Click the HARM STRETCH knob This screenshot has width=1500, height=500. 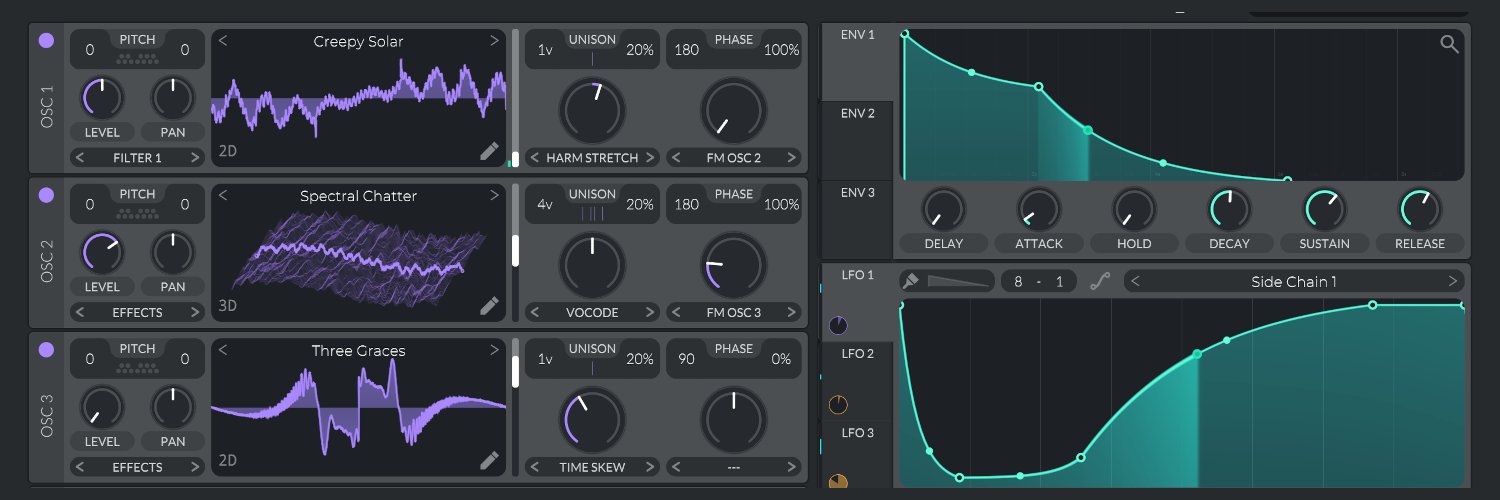tap(592, 110)
